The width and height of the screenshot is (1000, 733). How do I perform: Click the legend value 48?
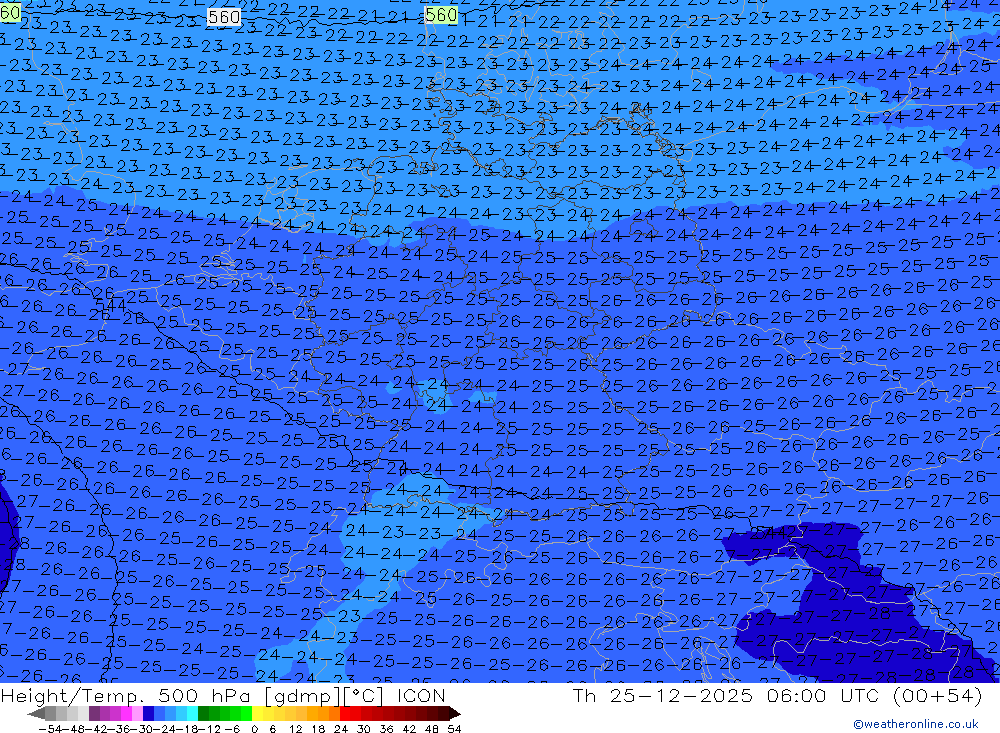click(432, 729)
